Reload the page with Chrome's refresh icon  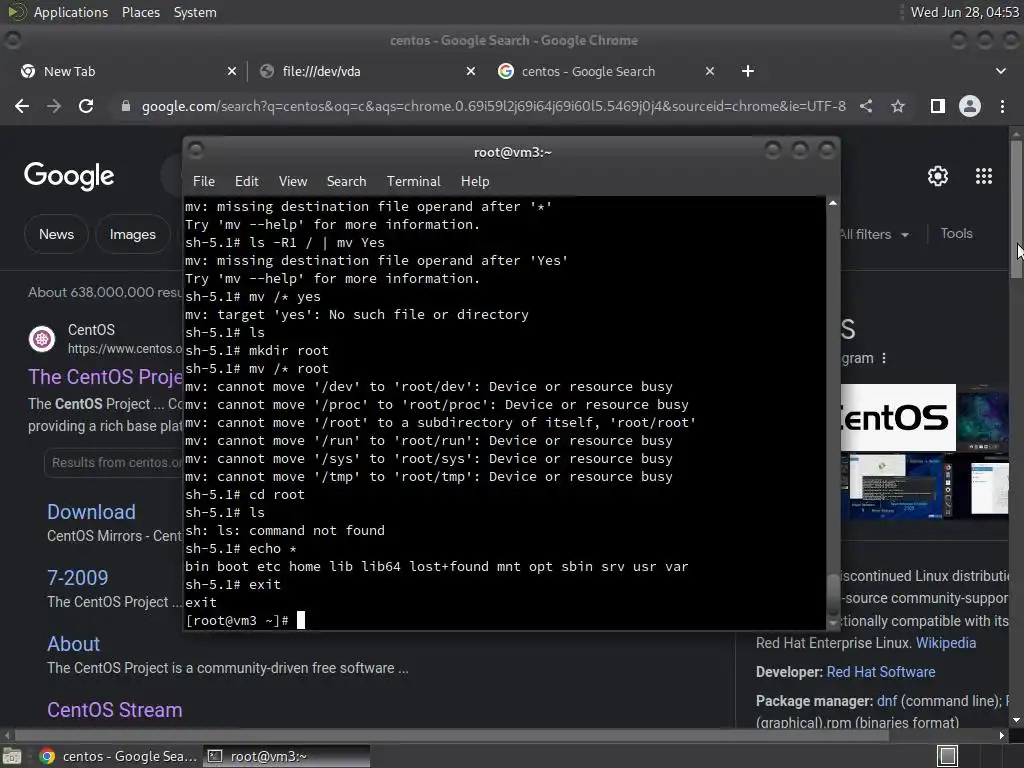tap(86, 106)
